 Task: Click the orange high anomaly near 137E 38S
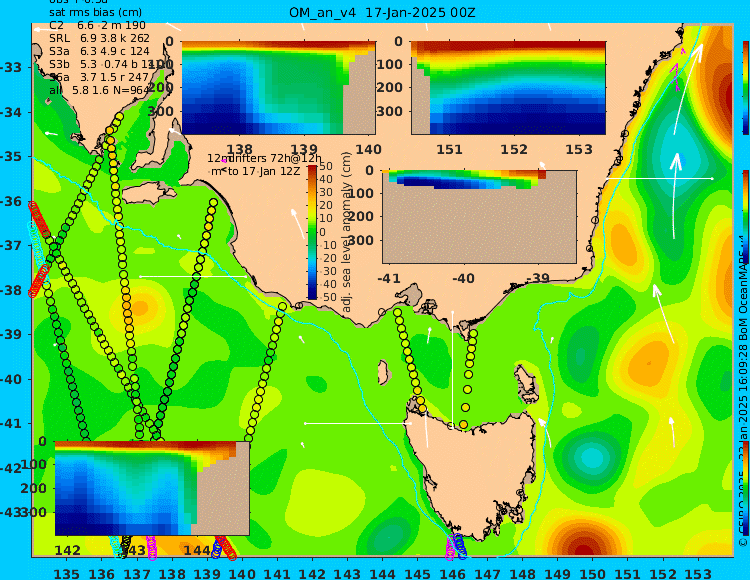click(139, 307)
